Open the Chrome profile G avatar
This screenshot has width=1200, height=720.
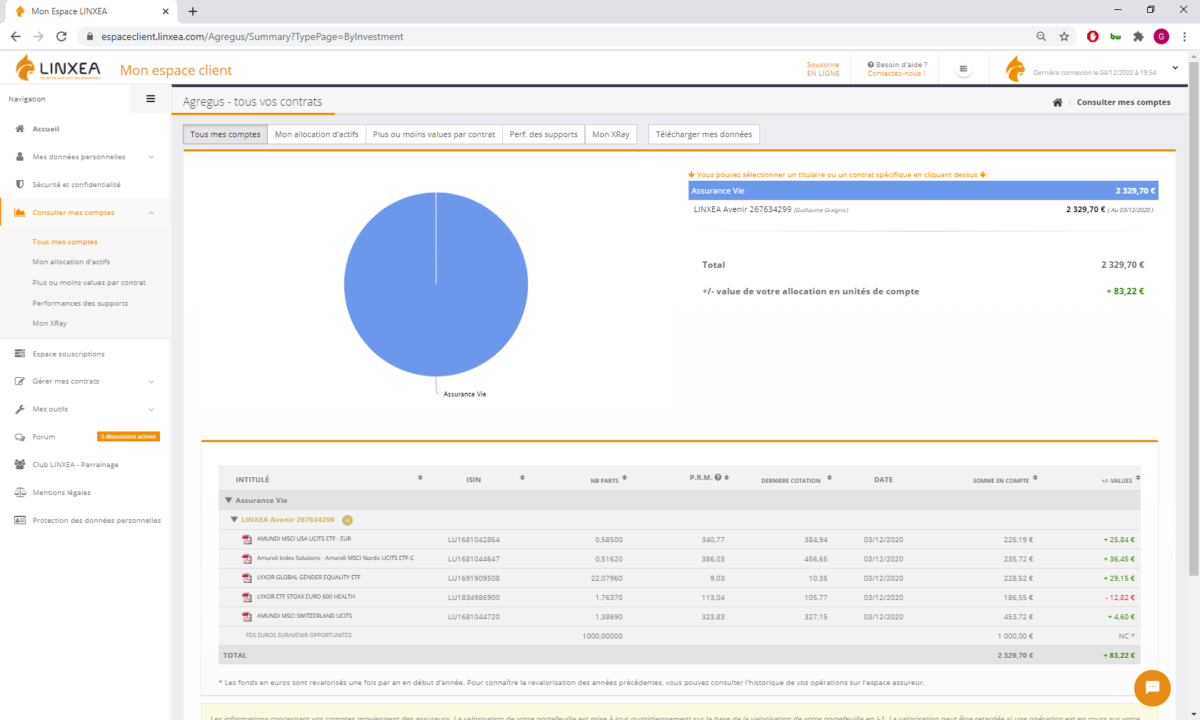[1161, 36]
